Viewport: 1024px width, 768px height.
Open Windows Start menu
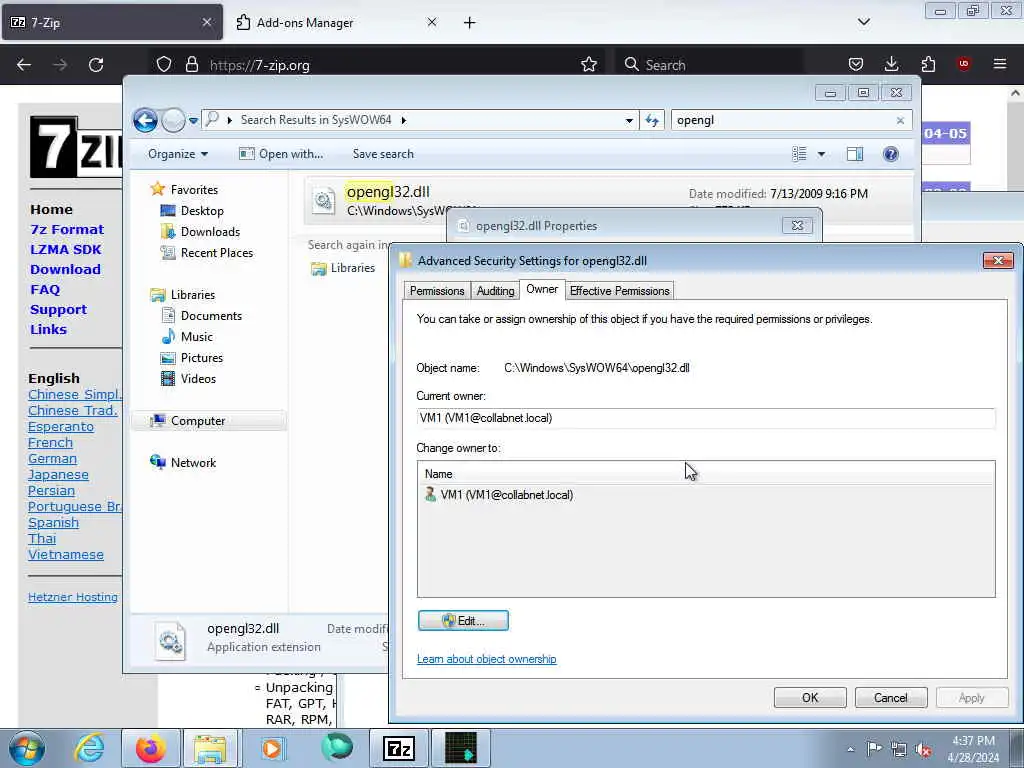coord(27,748)
